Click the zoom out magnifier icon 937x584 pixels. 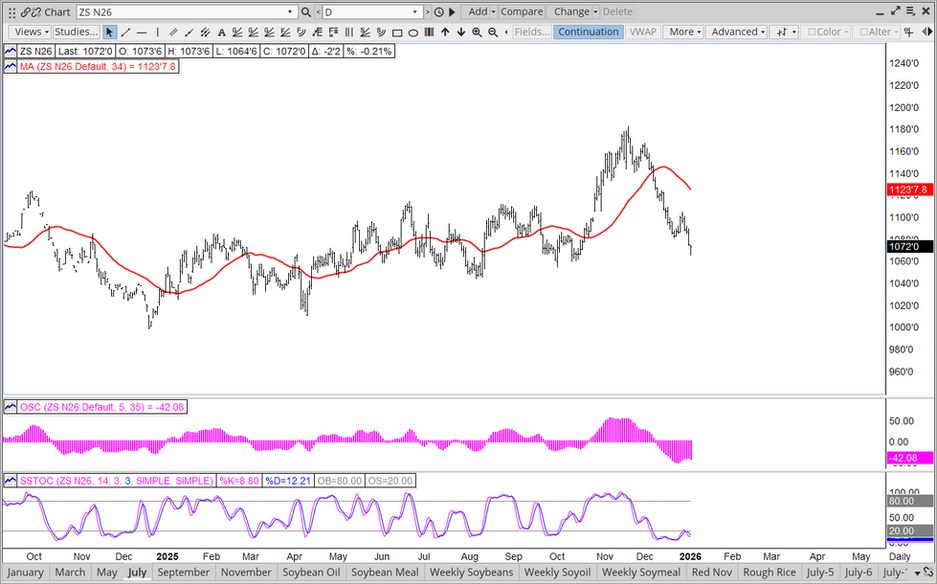coord(493,32)
